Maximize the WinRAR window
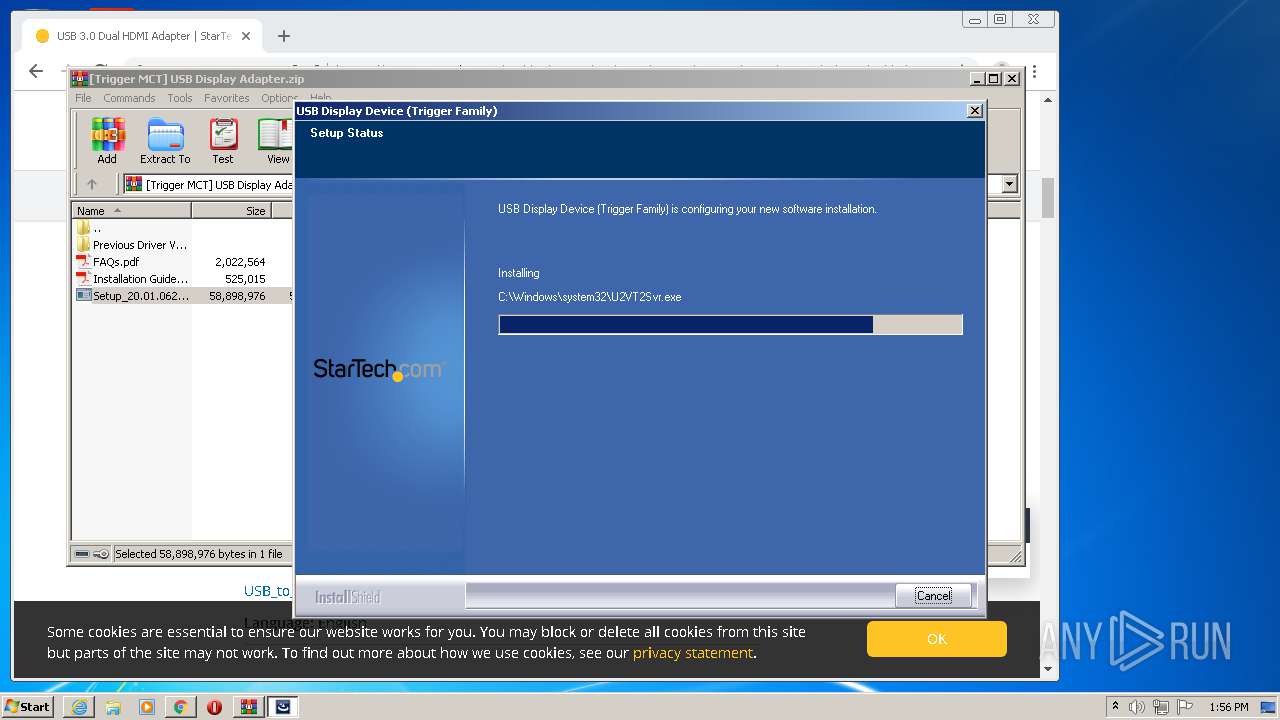Screen dimensions: 1280x720 pyautogui.click(x=993, y=78)
